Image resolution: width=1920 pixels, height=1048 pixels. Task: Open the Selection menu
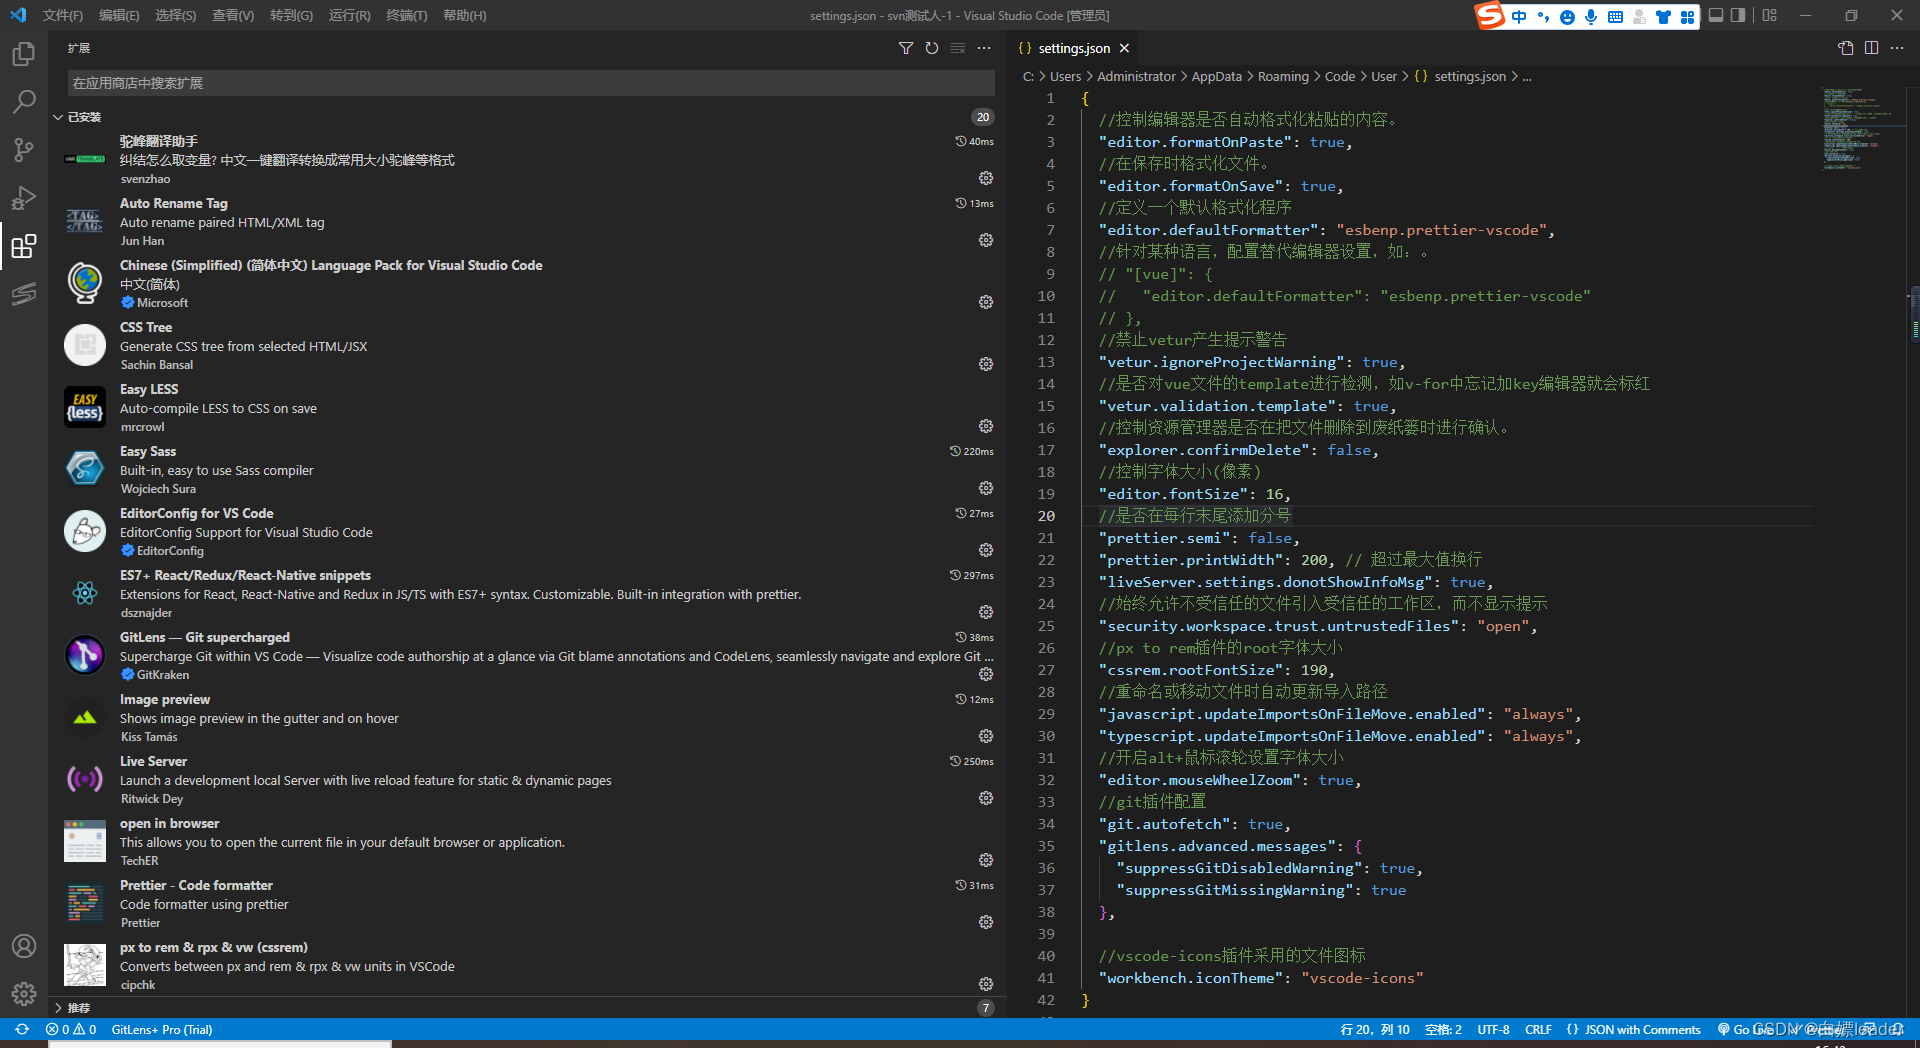click(175, 15)
